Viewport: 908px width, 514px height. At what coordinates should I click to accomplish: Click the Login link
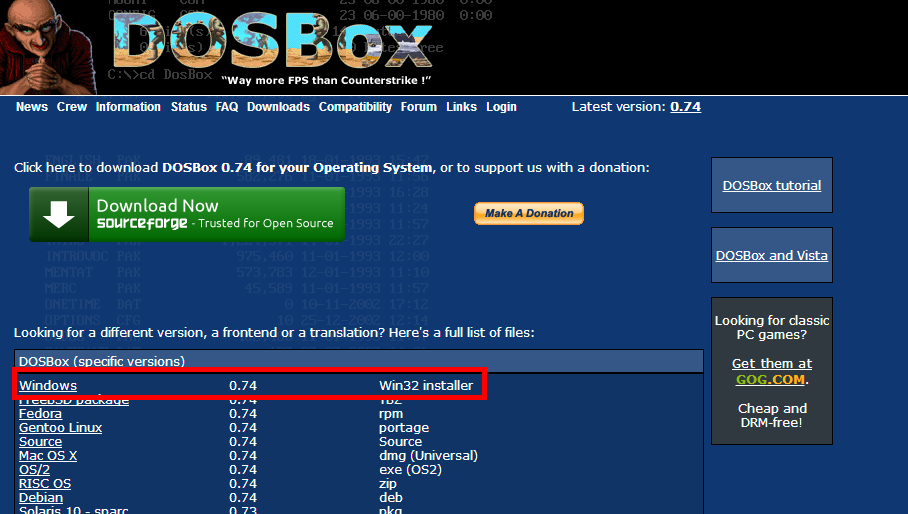point(501,107)
